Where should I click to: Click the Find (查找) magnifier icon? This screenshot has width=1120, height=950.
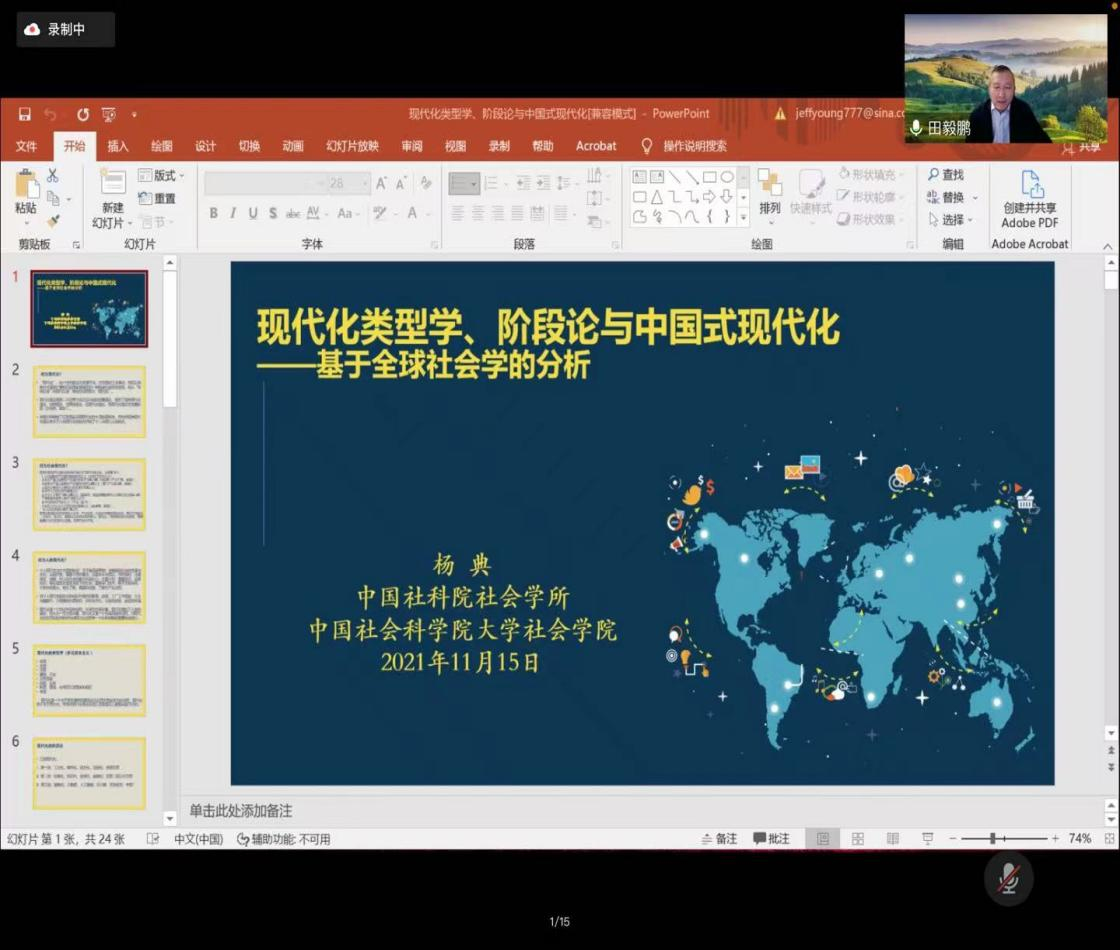tap(934, 175)
